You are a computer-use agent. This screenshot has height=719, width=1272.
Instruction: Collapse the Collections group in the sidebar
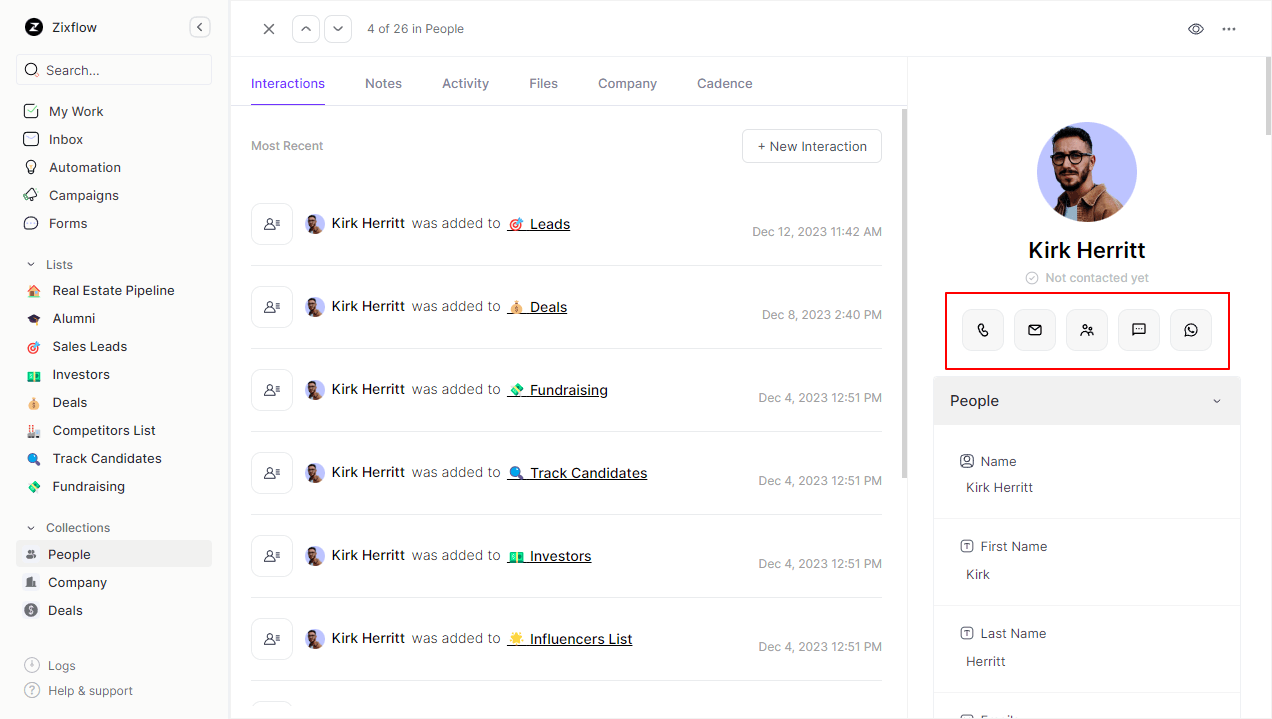(29, 527)
